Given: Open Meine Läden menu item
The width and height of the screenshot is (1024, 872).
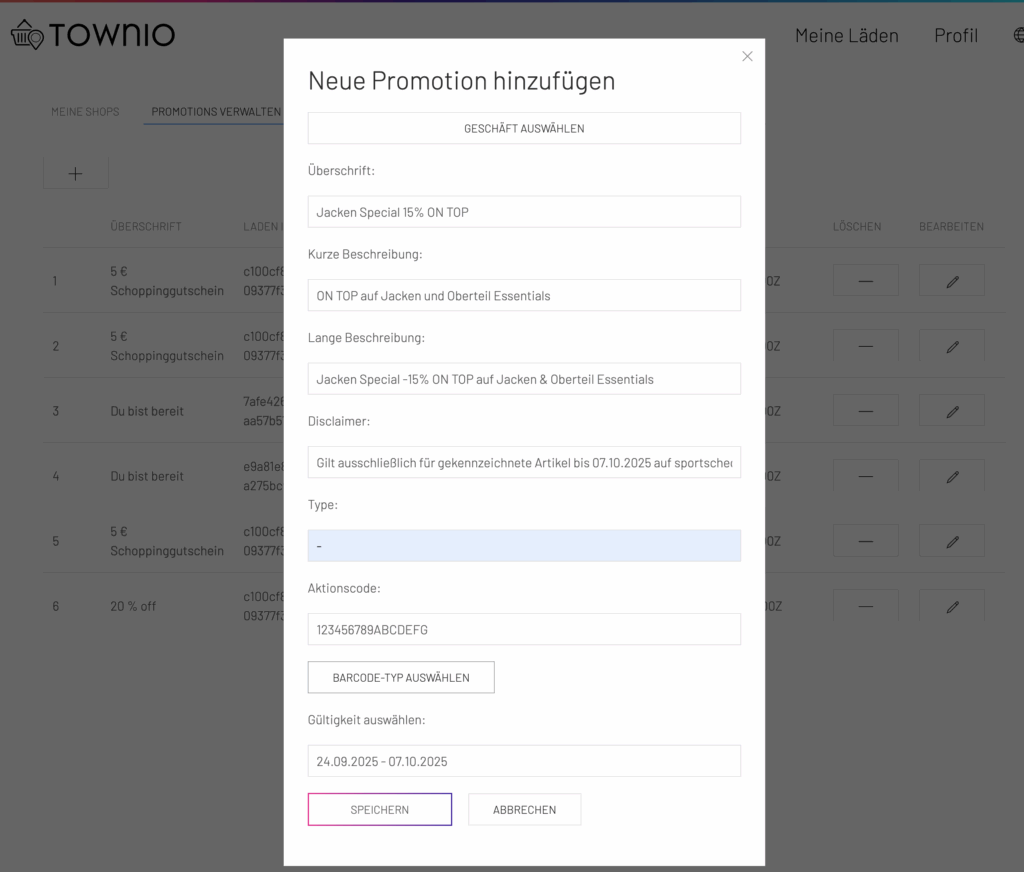Looking at the screenshot, I should 846,35.
